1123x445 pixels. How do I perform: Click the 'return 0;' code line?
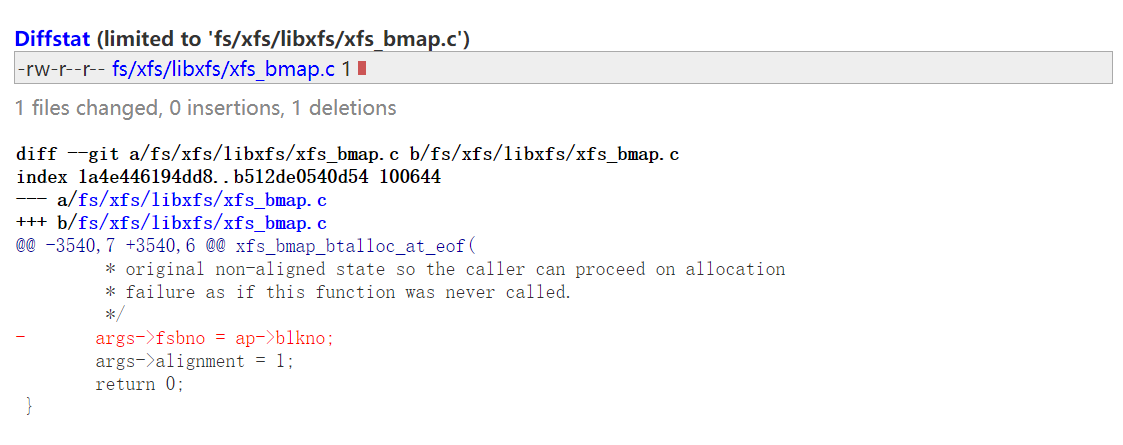tap(140, 384)
